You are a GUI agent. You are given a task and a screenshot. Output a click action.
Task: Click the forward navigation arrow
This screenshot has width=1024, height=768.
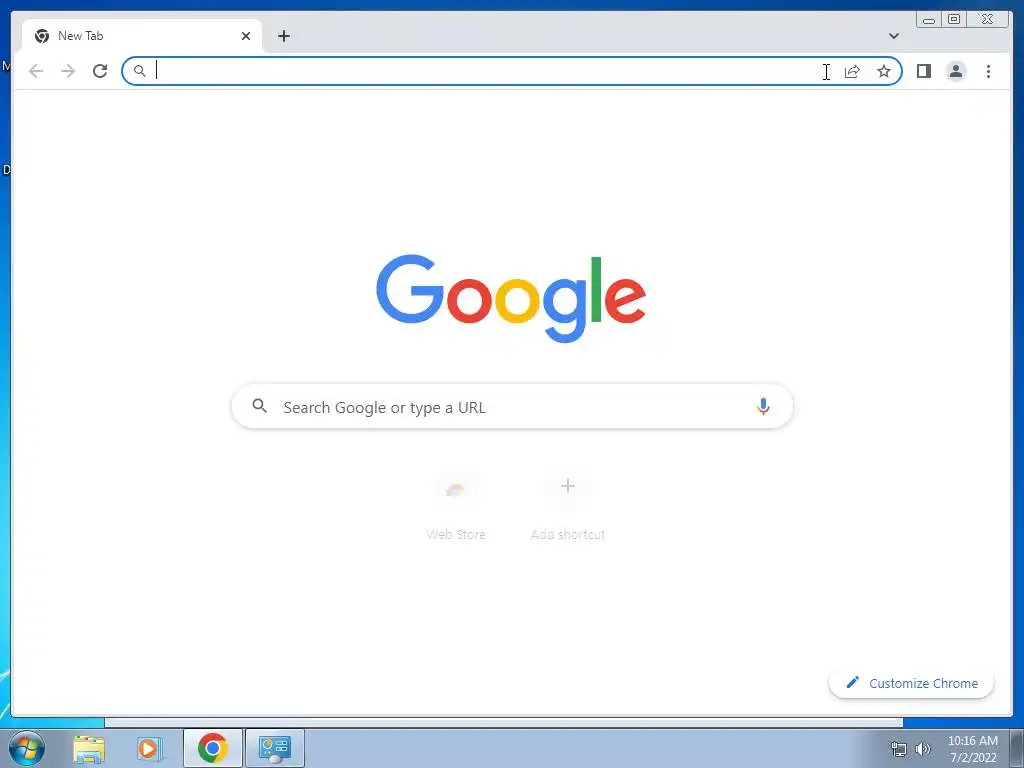click(68, 71)
